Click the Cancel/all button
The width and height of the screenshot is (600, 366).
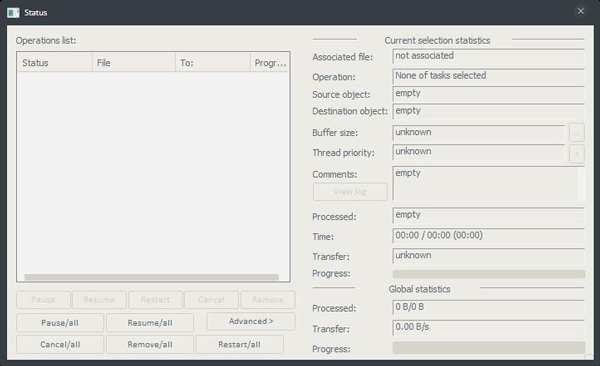click(60, 344)
